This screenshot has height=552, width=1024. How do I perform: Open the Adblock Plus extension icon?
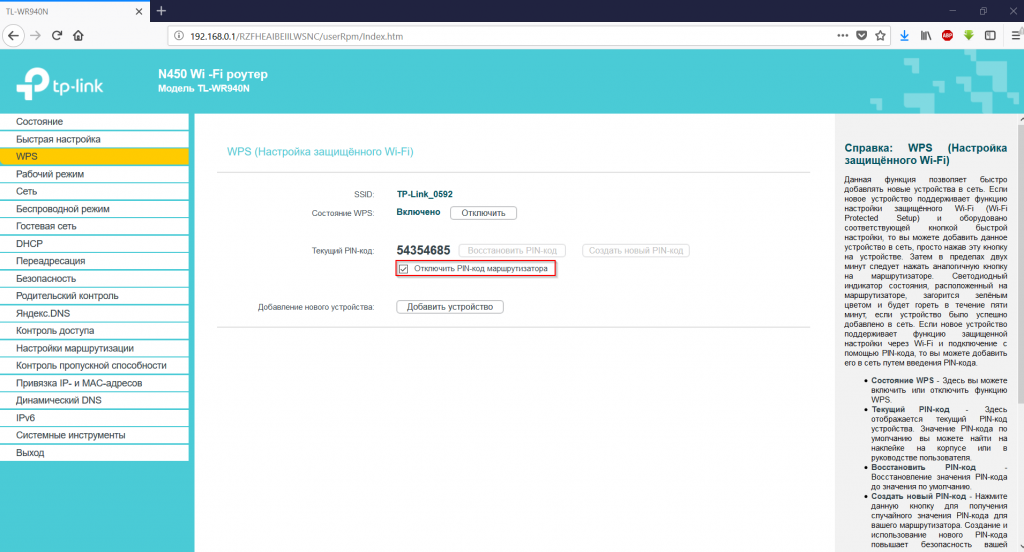(947, 36)
